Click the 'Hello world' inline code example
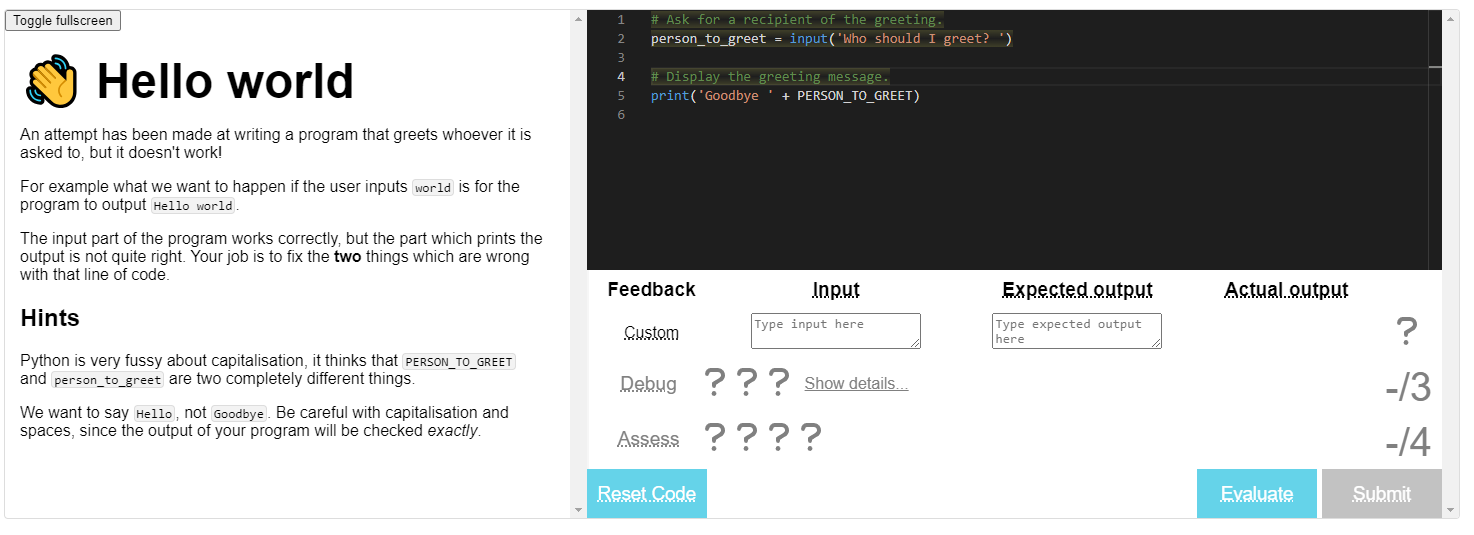The width and height of the screenshot is (1474, 535). click(x=194, y=205)
